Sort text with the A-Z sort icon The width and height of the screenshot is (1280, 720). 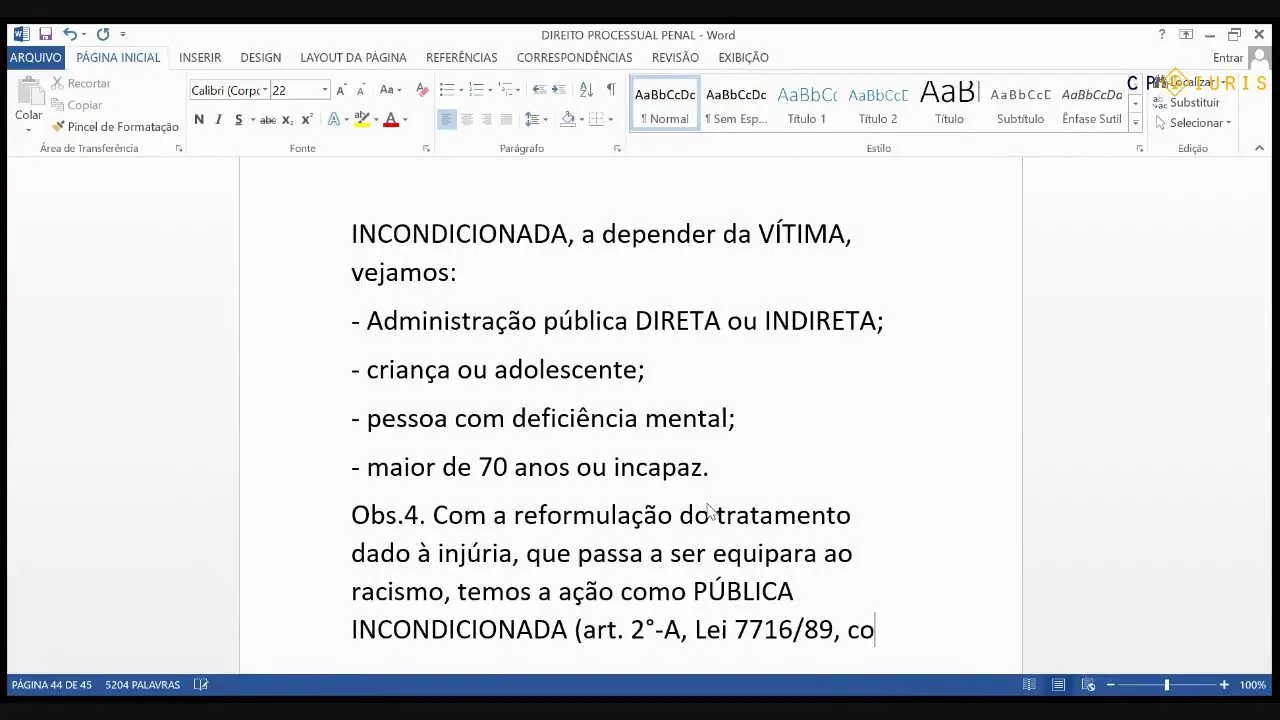click(x=587, y=90)
